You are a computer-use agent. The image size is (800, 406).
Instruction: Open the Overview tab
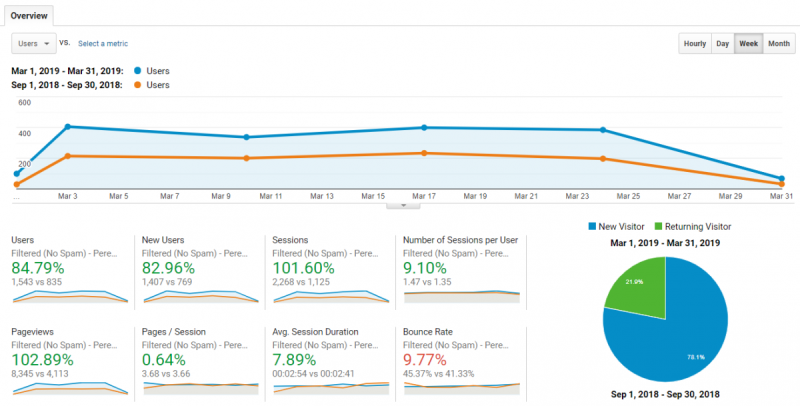click(x=28, y=15)
